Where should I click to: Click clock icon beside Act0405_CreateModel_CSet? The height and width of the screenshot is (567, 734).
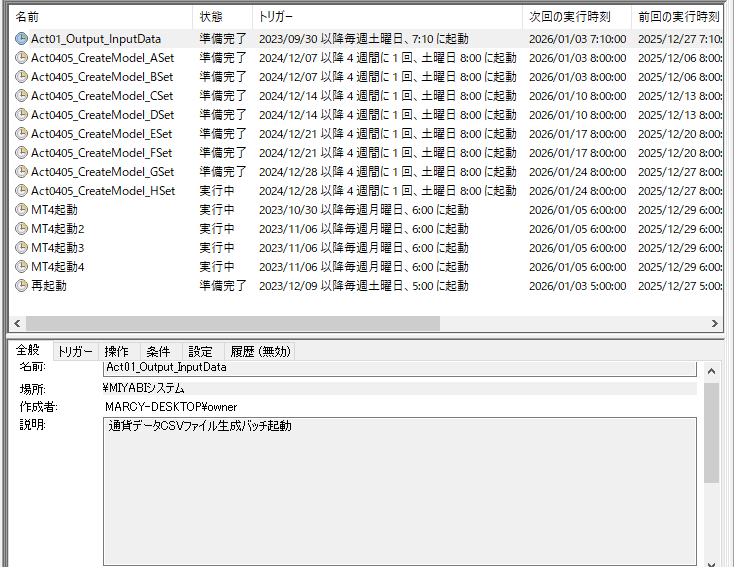click(x=21, y=96)
